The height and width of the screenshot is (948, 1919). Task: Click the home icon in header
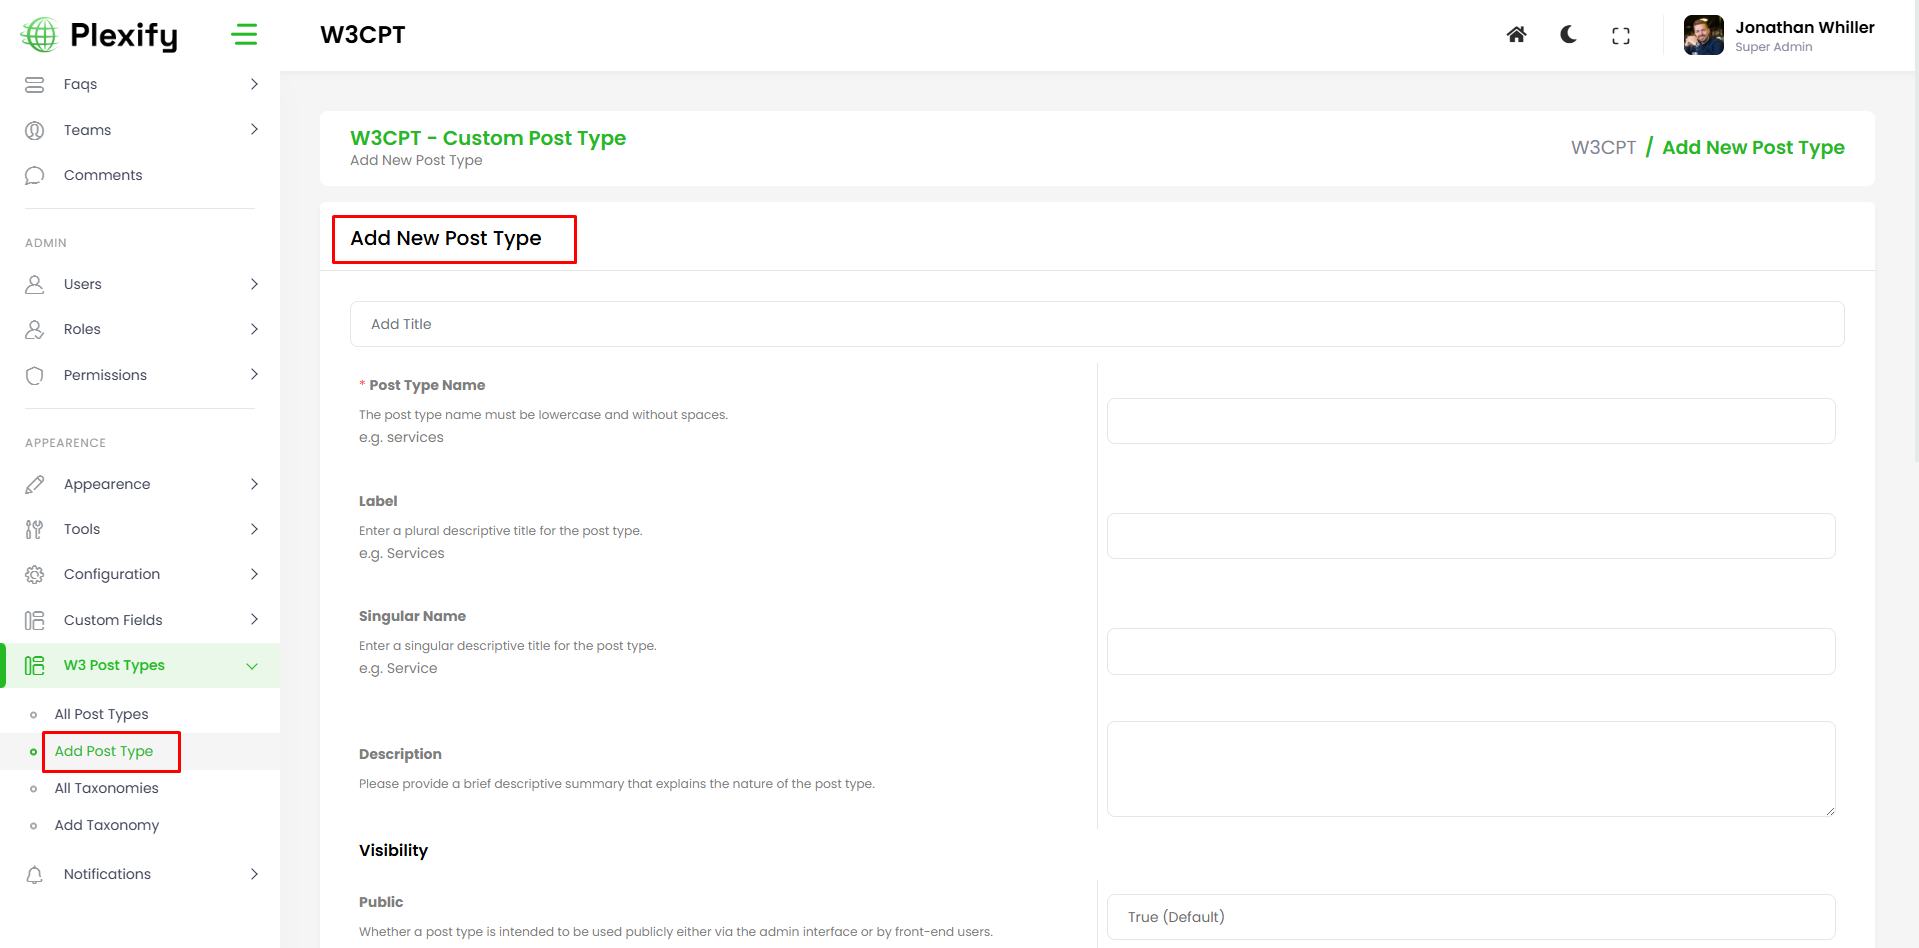click(1516, 35)
